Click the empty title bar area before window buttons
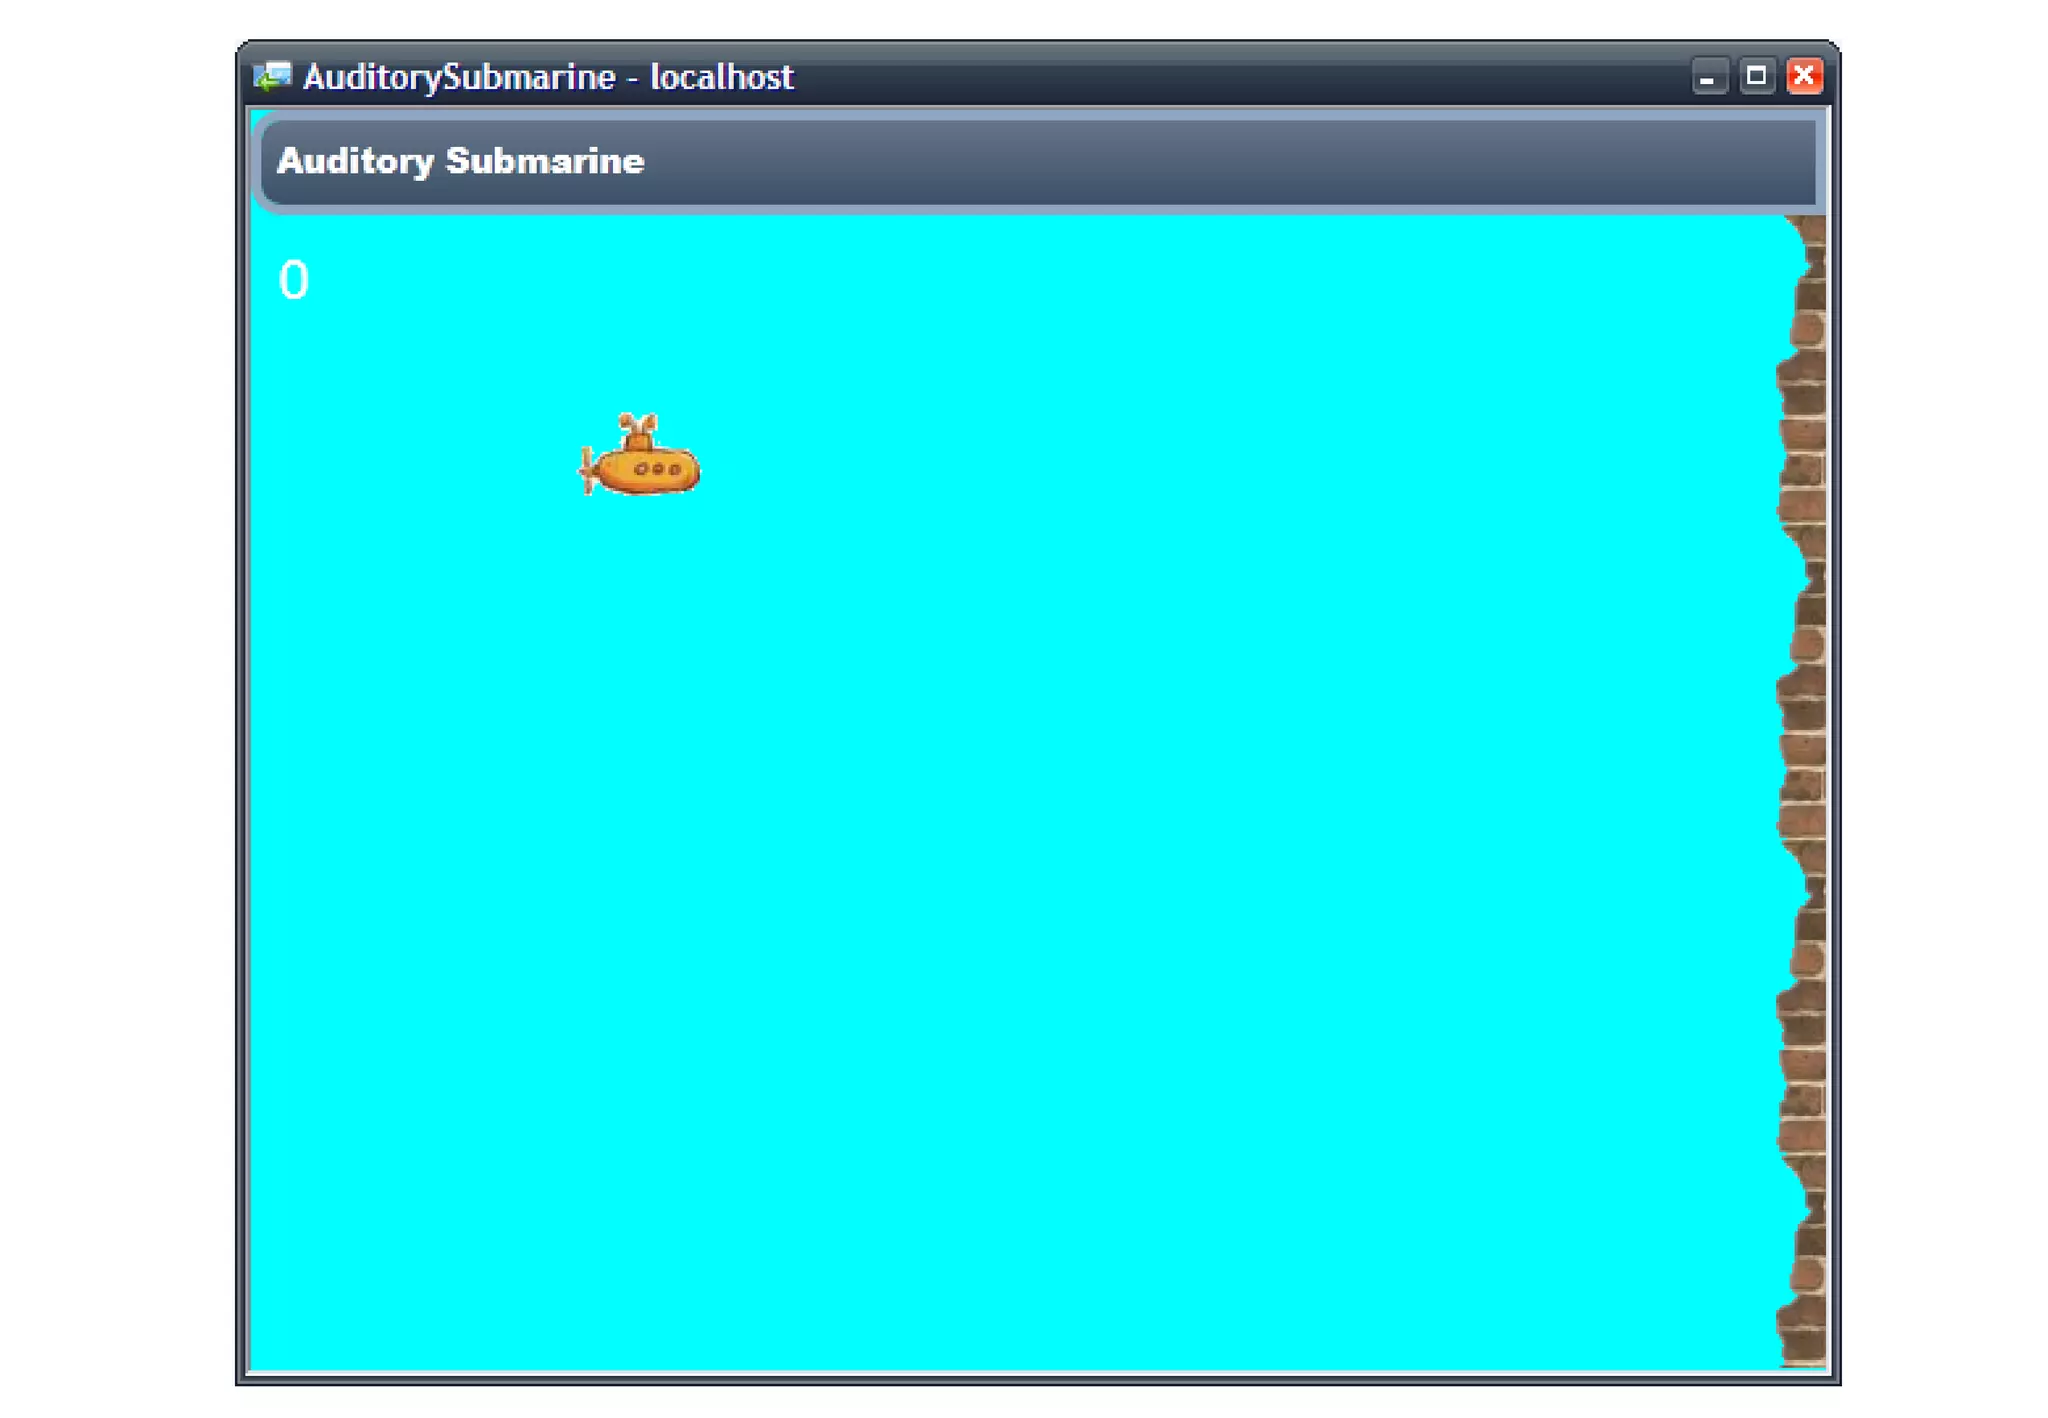 tap(1250, 77)
